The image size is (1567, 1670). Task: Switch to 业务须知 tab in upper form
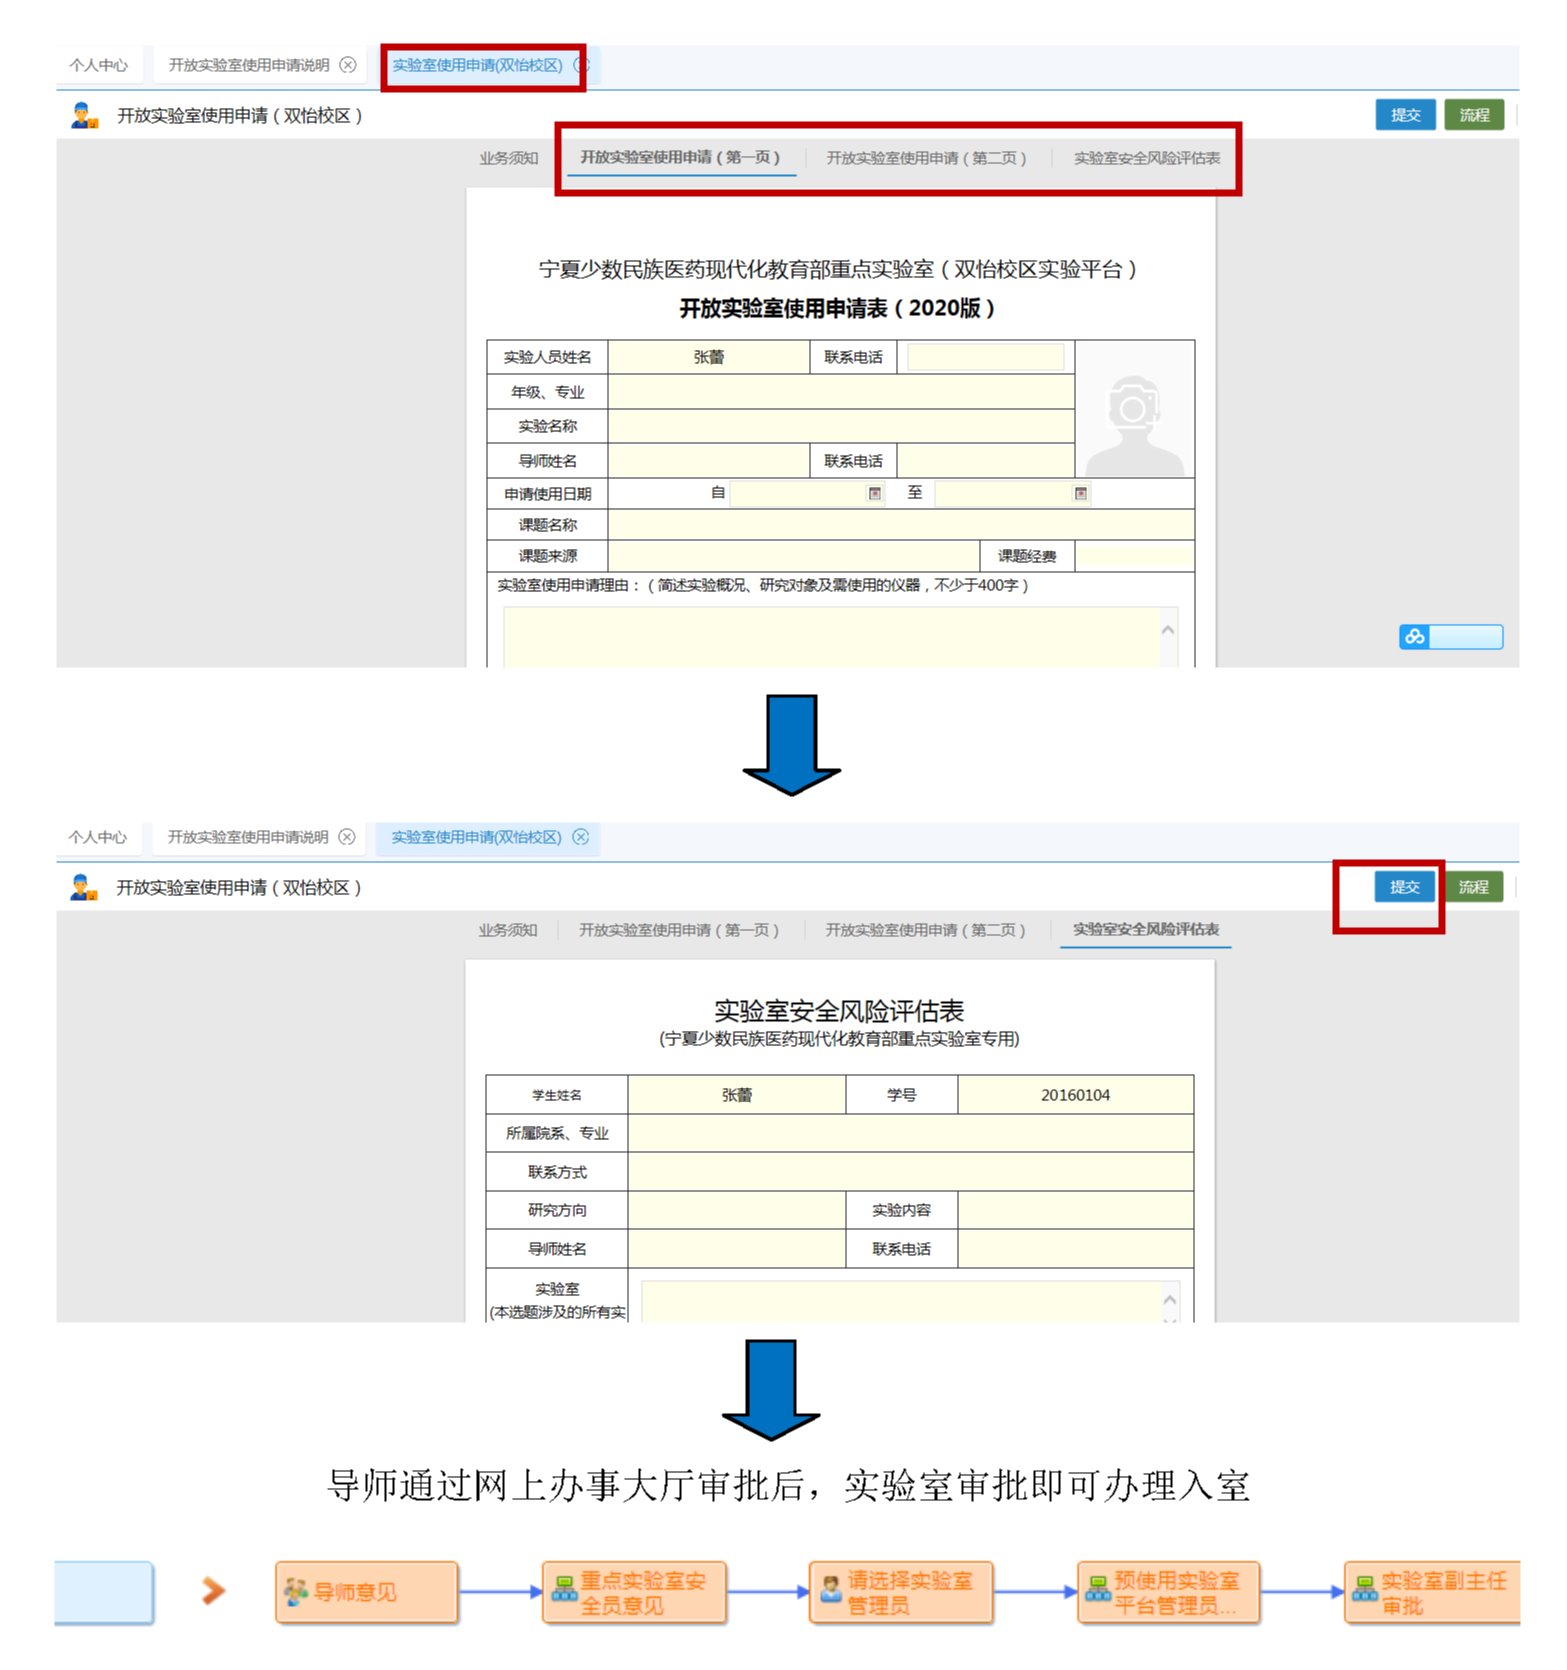tap(508, 158)
